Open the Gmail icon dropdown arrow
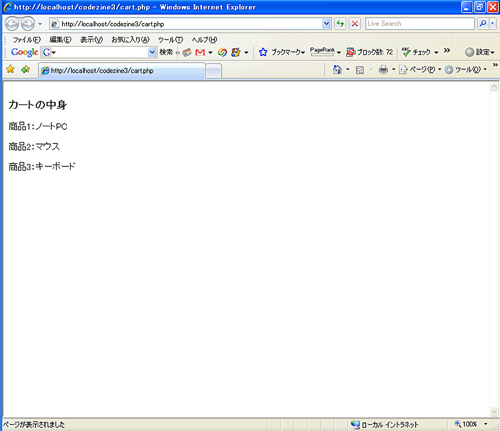 (x=210, y=53)
